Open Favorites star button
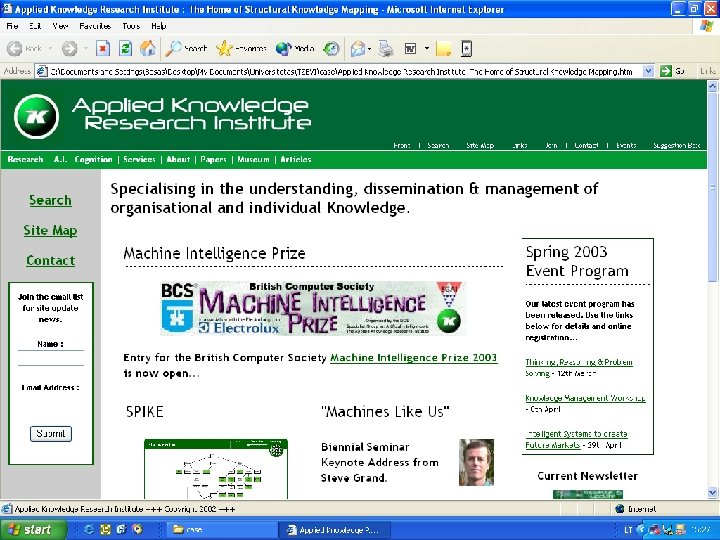Viewport: 720px width, 540px height. [242, 48]
